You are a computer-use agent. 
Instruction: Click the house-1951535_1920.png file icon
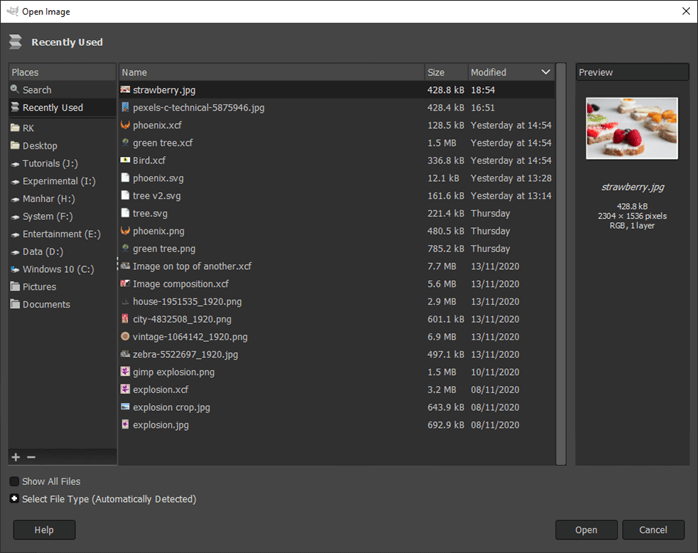[125, 301]
